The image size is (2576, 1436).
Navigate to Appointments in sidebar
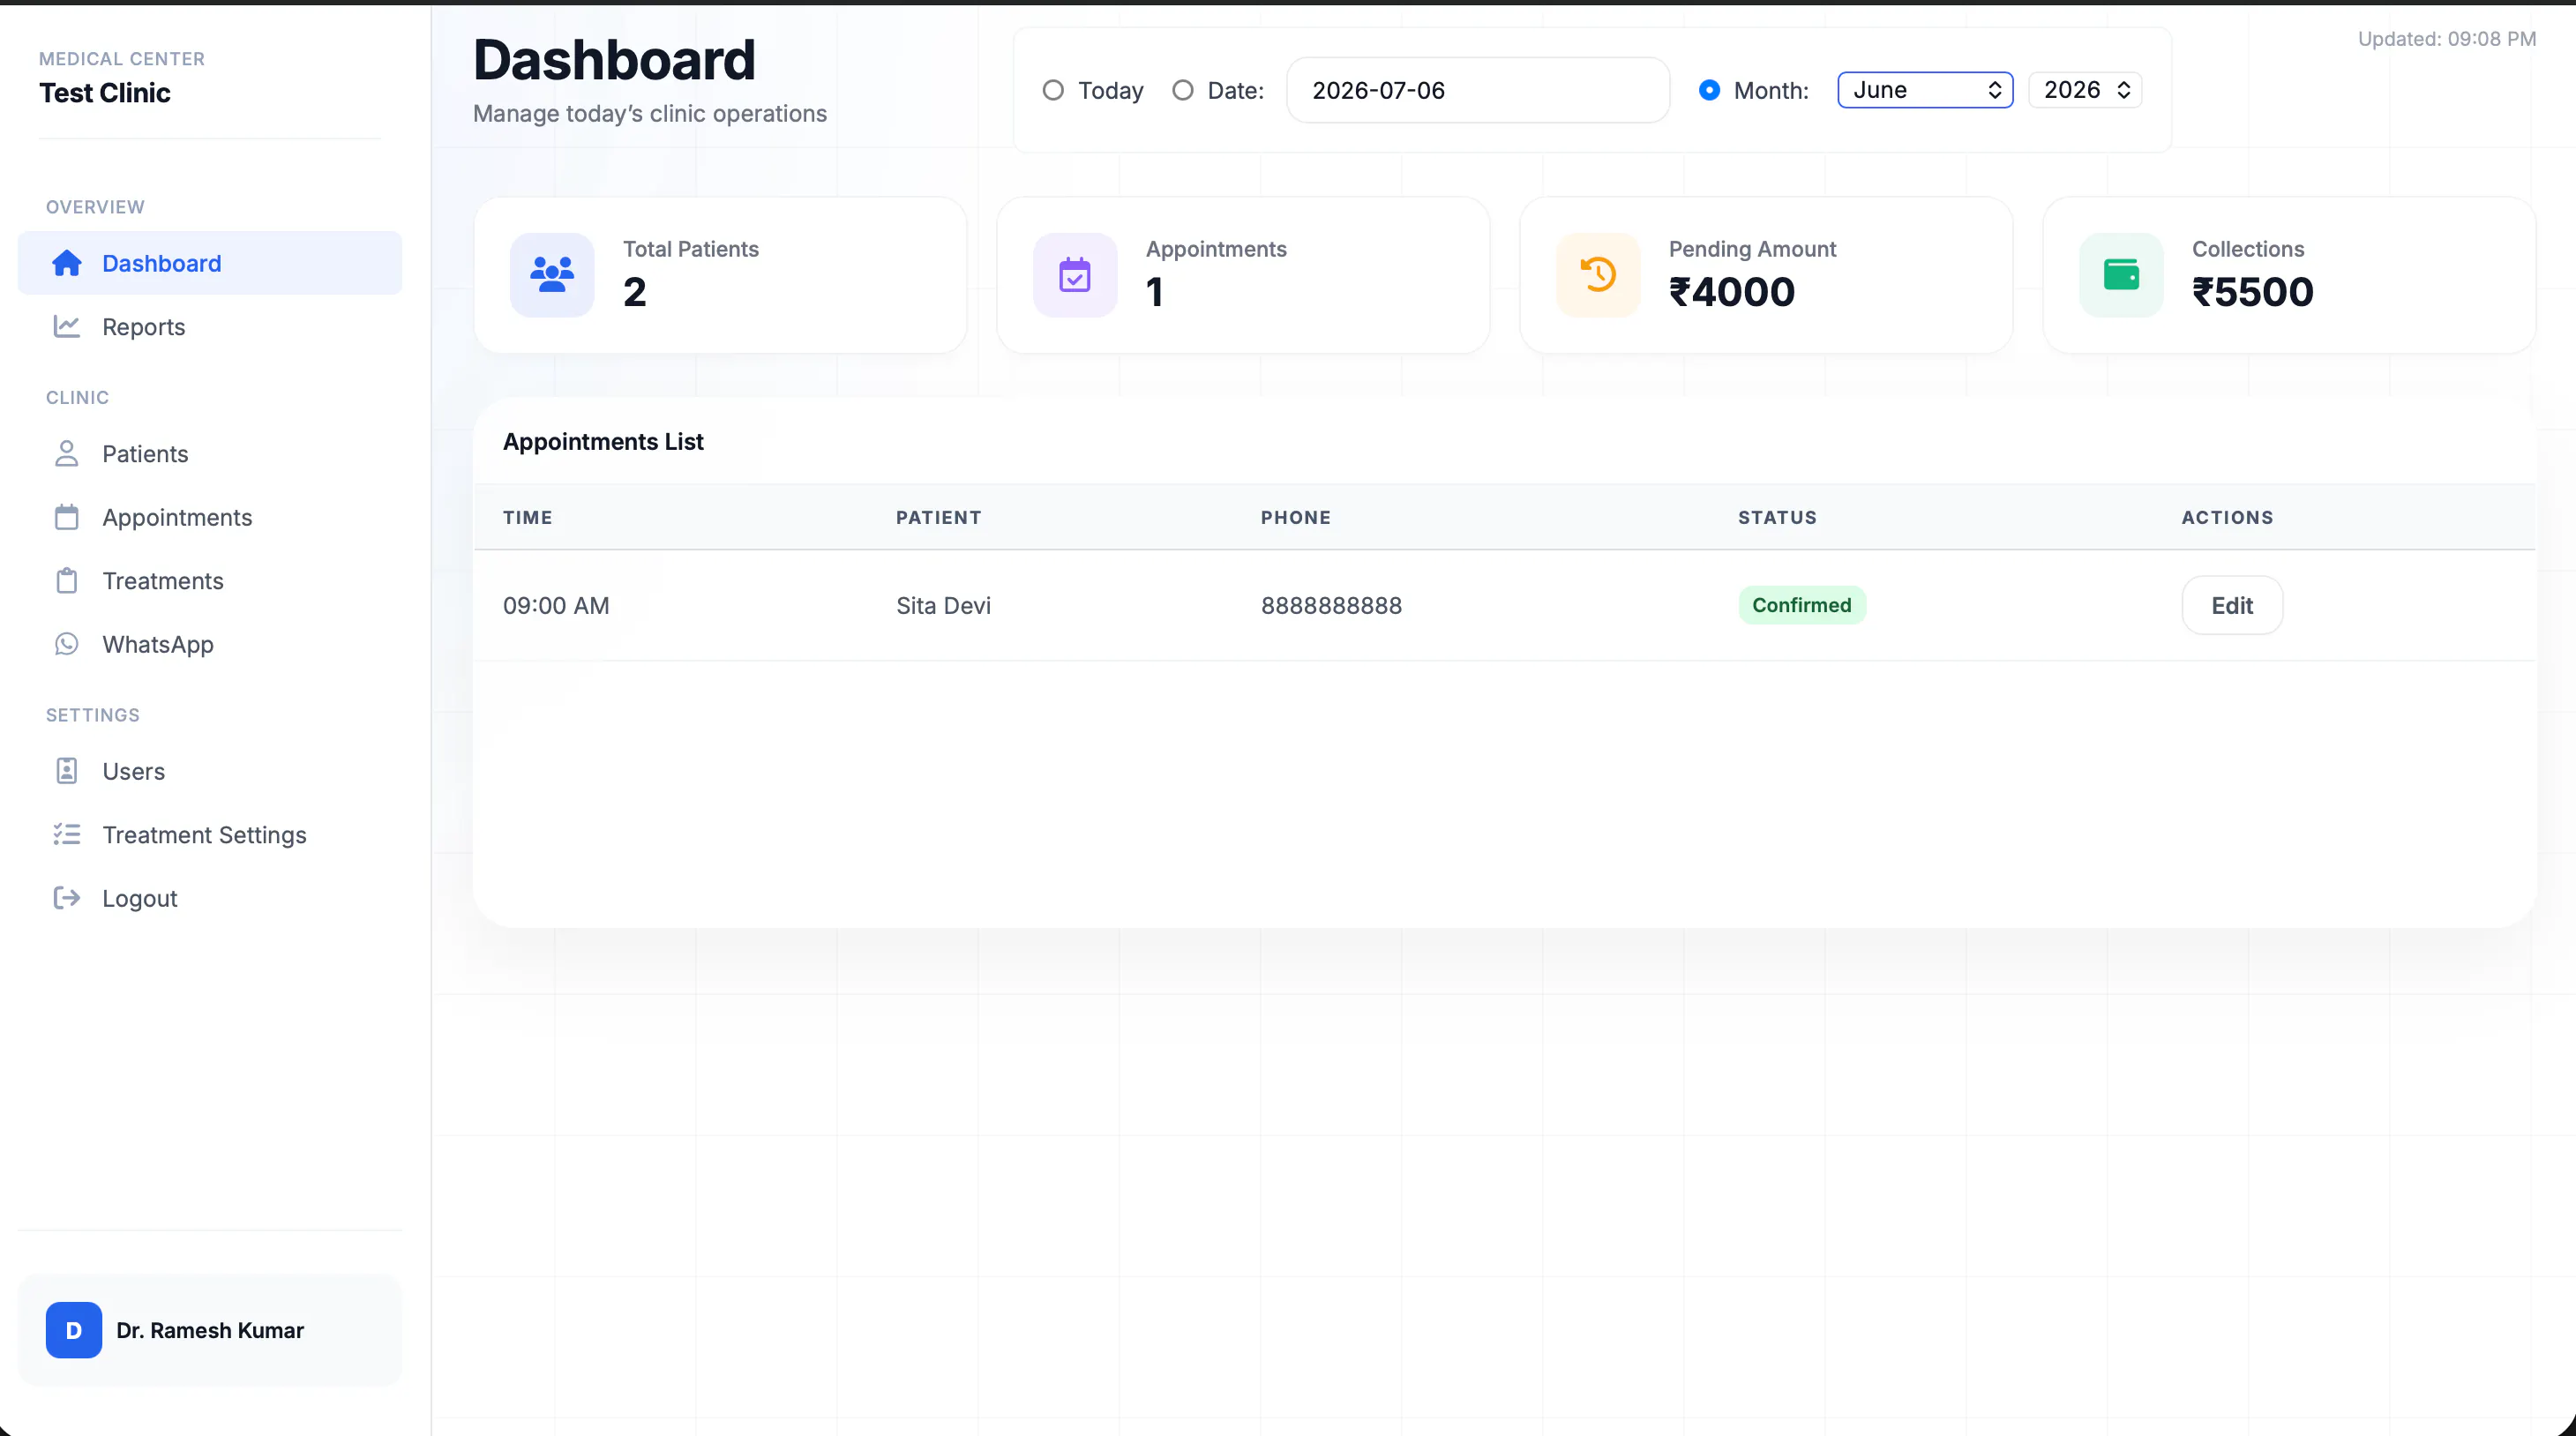pos(210,517)
